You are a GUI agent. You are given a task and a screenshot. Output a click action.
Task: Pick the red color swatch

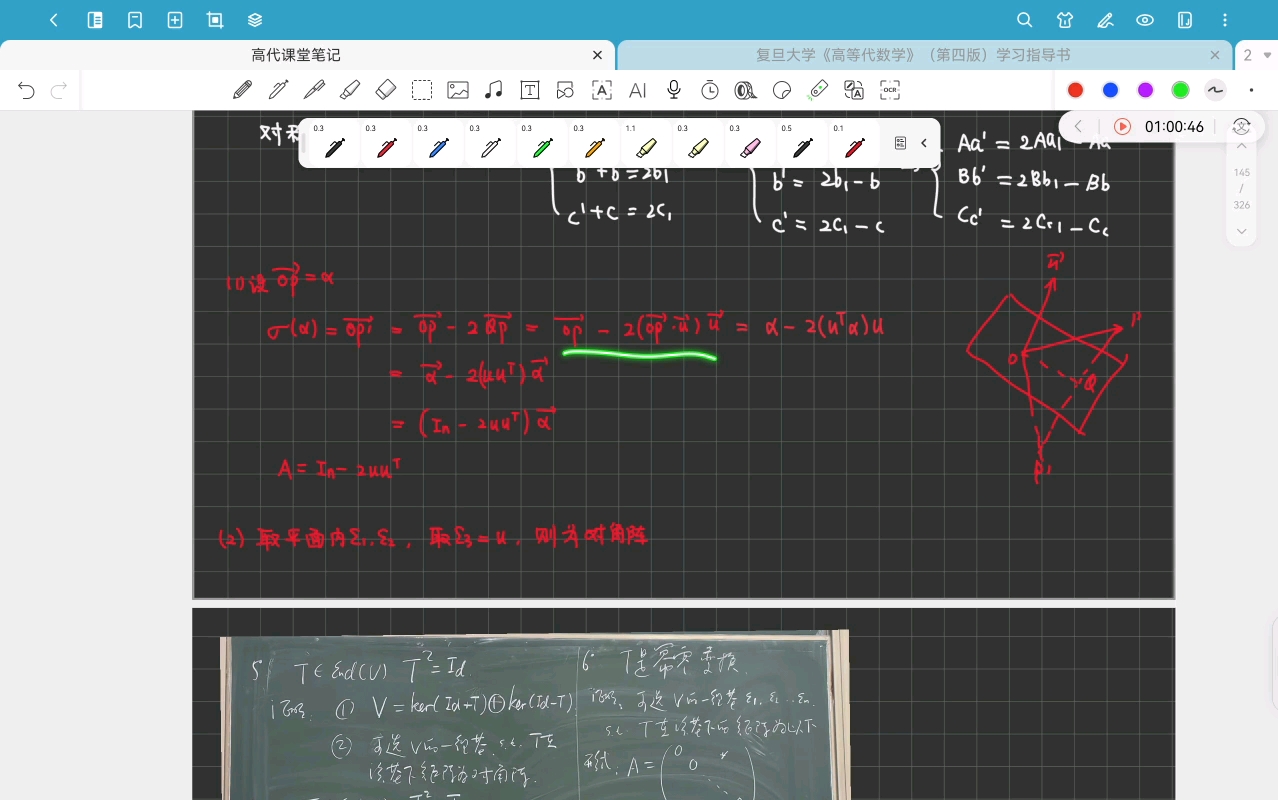tap(1075, 90)
